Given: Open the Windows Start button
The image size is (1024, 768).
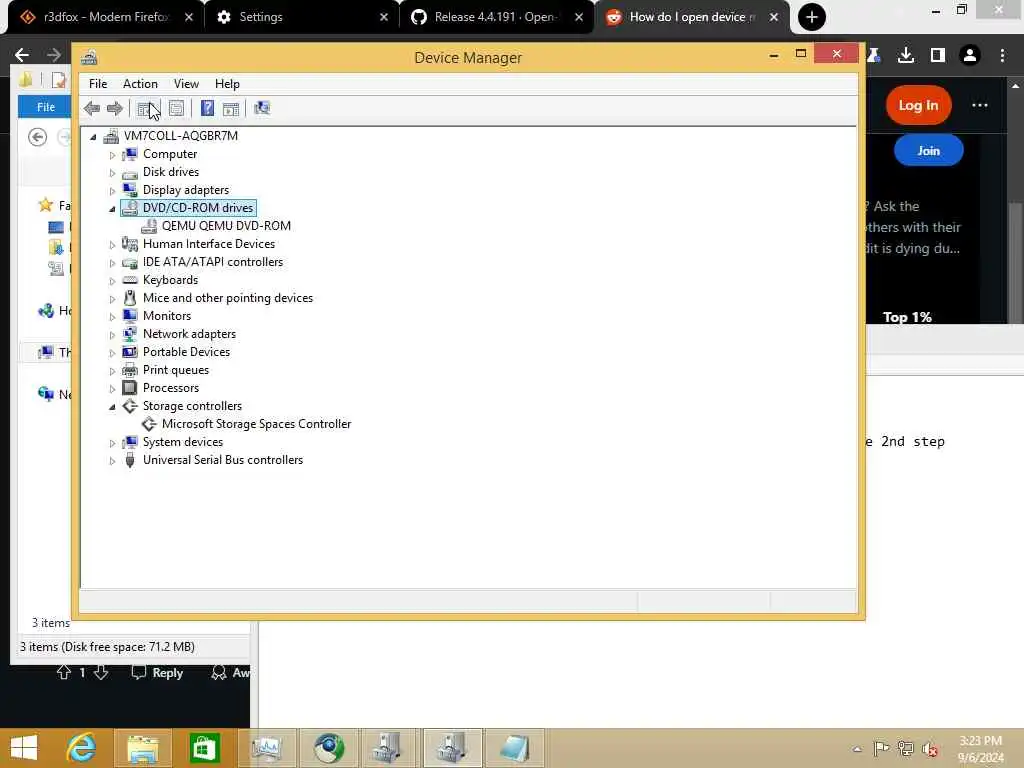Looking at the screenshot, I should click(24, 748).
